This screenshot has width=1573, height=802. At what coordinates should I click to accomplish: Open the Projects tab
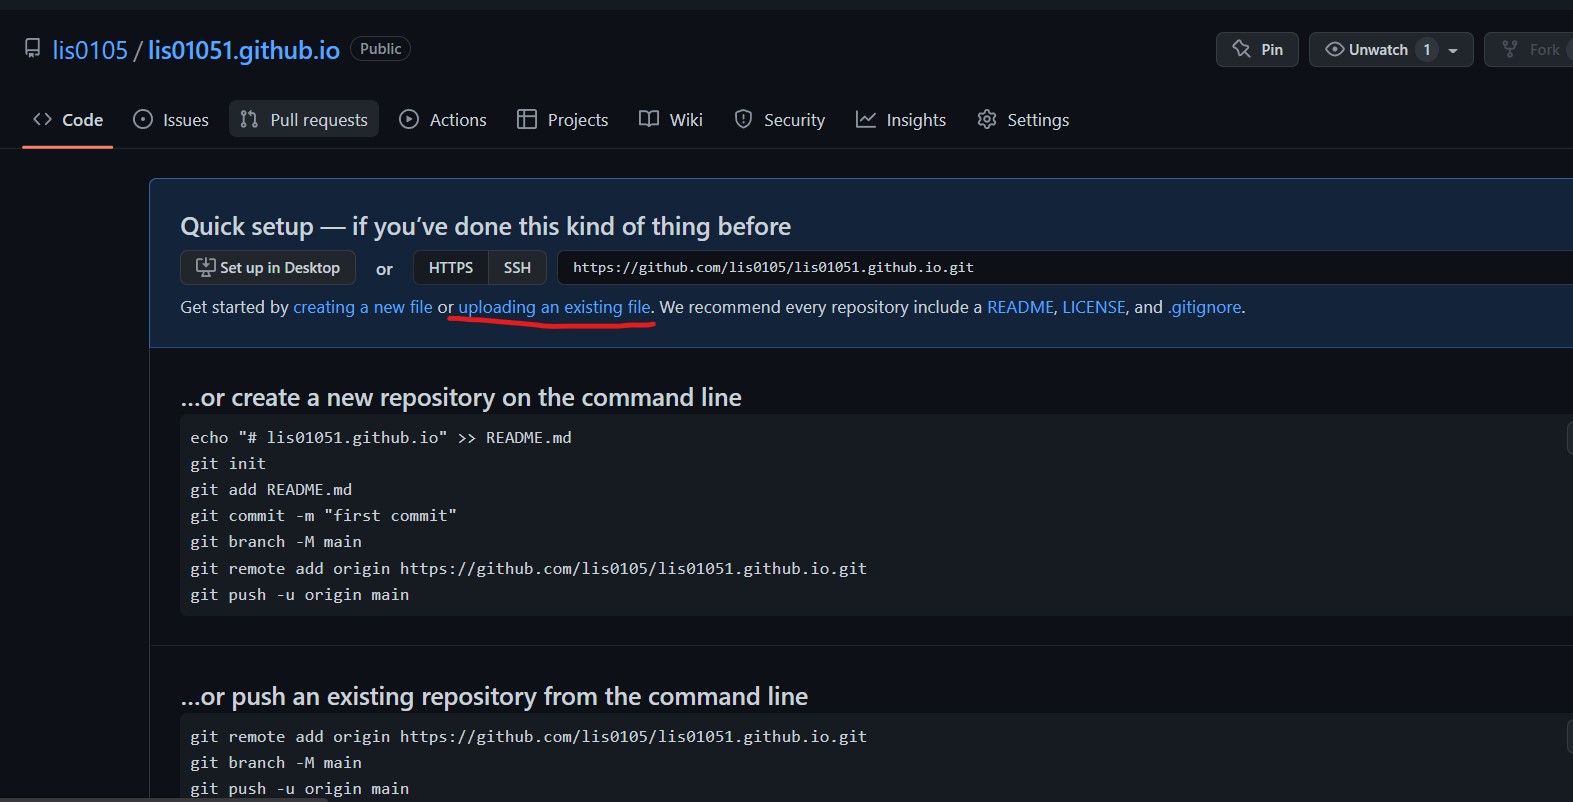(562, 120)
